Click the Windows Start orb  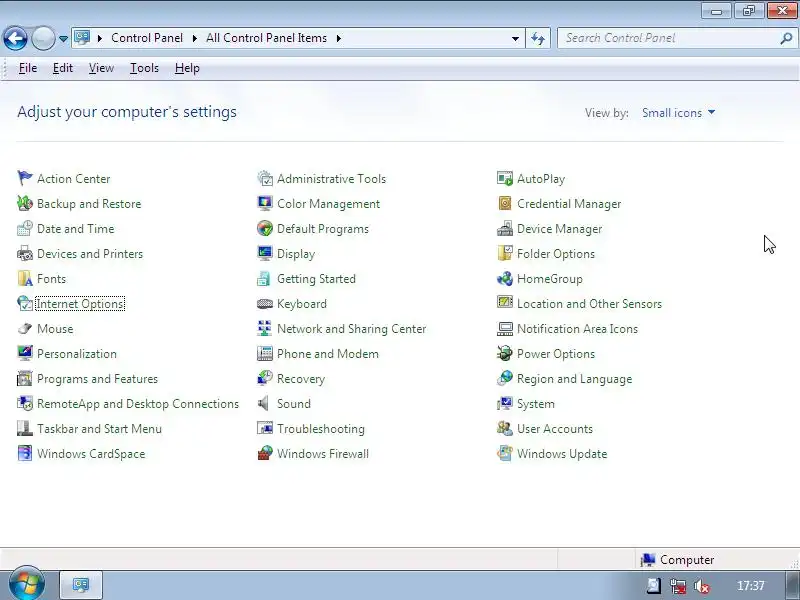(27, 583)
